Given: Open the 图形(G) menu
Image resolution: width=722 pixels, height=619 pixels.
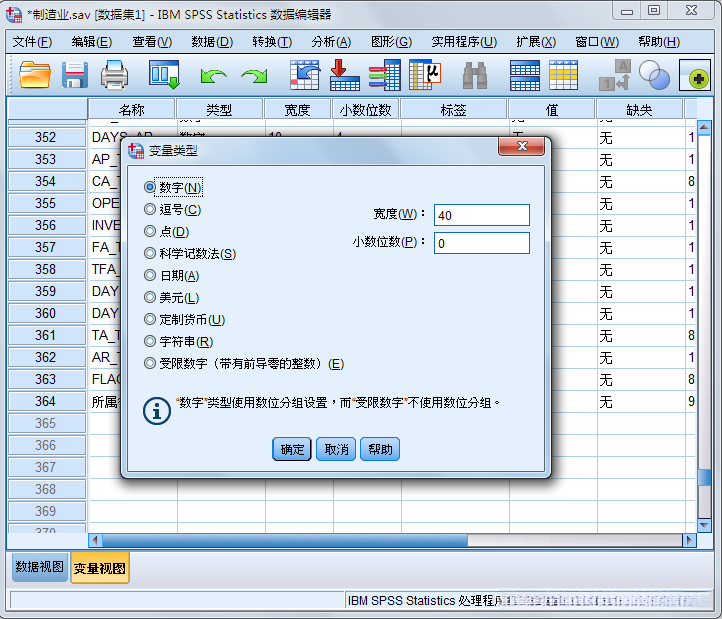Looking at the screenshot, I should (x=391, y=42).
